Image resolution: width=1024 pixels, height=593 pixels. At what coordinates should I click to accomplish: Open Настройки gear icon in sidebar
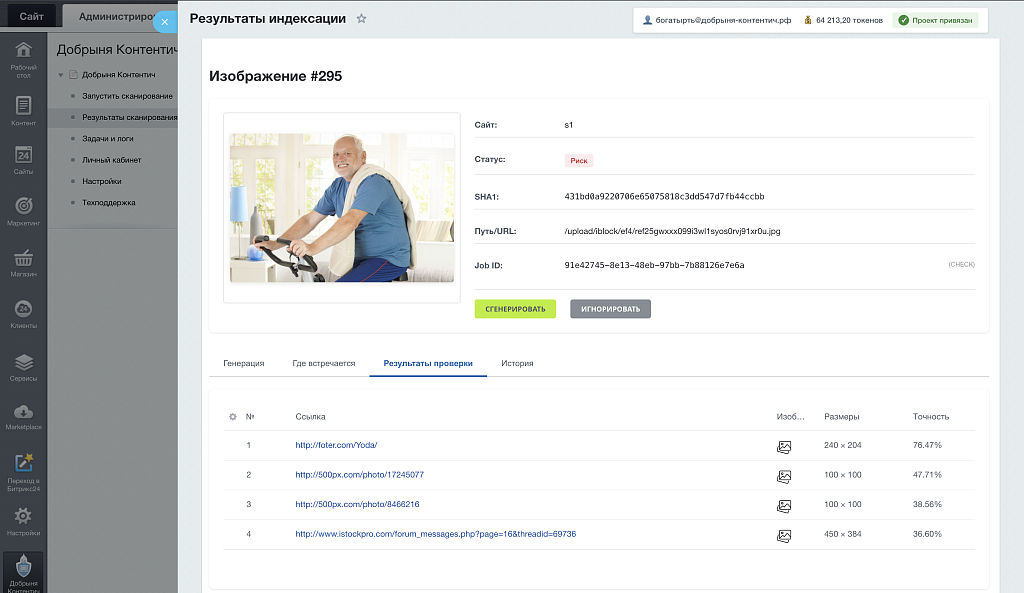pyautogui.click(x=24, y=520)
